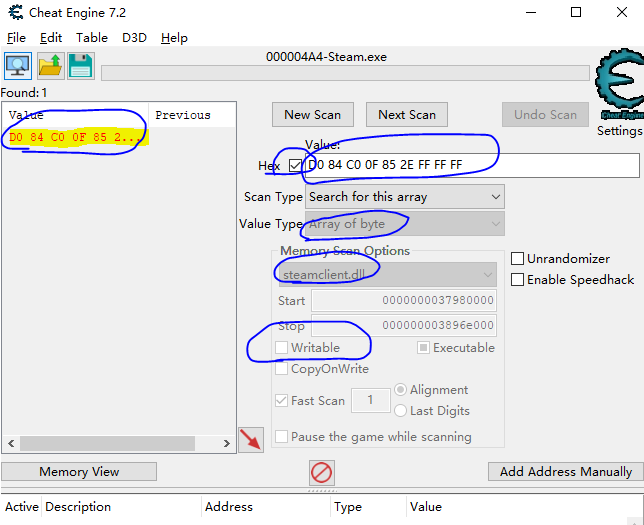
Task: Select the found result D0 84 C0 0F 85
Action: (x=76, y=137)
